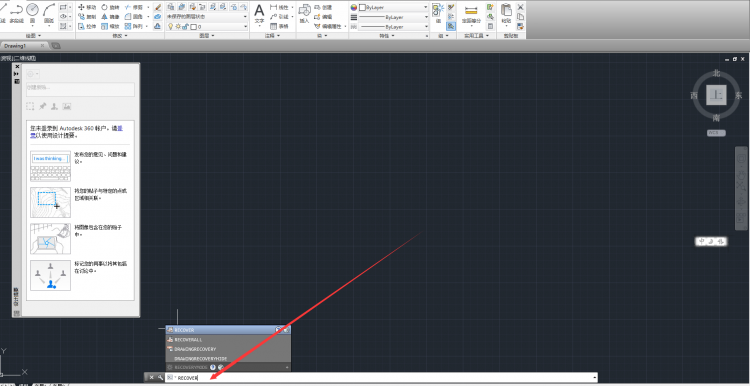Click the Design Feed new-post text box

80,89
